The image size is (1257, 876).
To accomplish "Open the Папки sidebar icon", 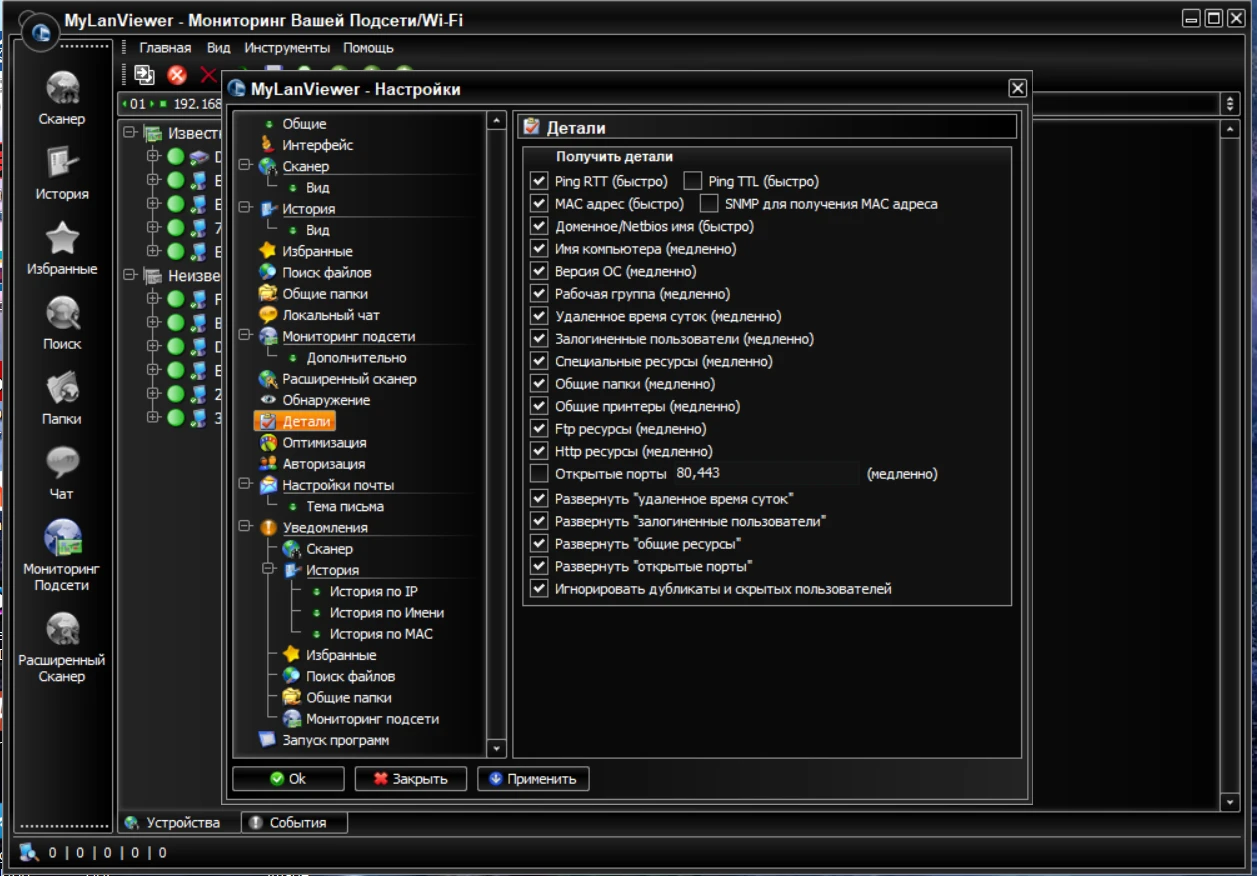I will (x=62, y=389).
